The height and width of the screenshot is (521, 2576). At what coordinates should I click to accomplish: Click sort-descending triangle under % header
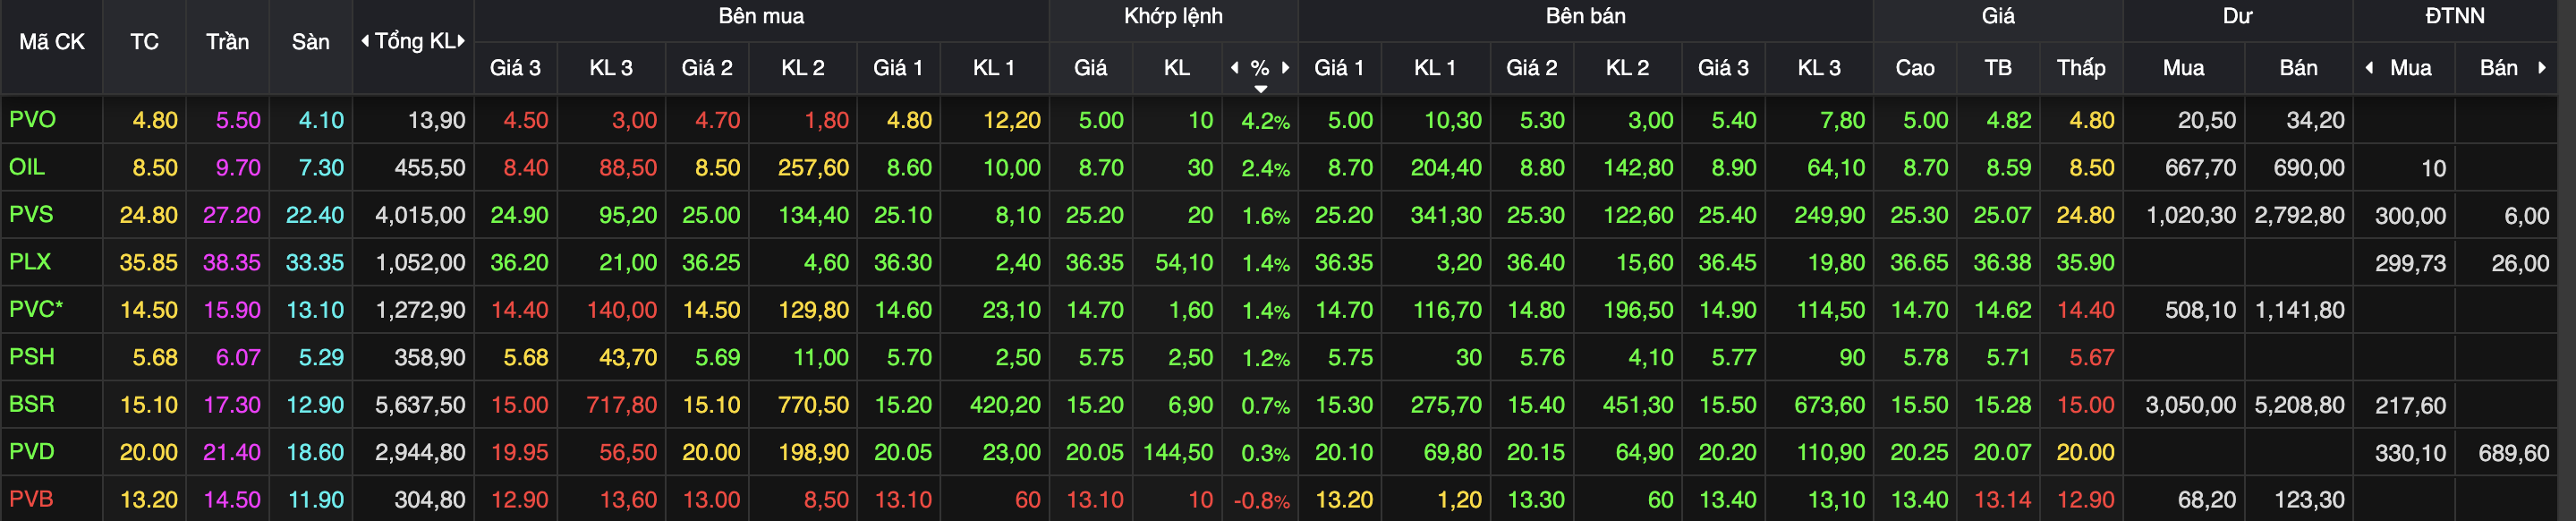[x=1260, y=89]
